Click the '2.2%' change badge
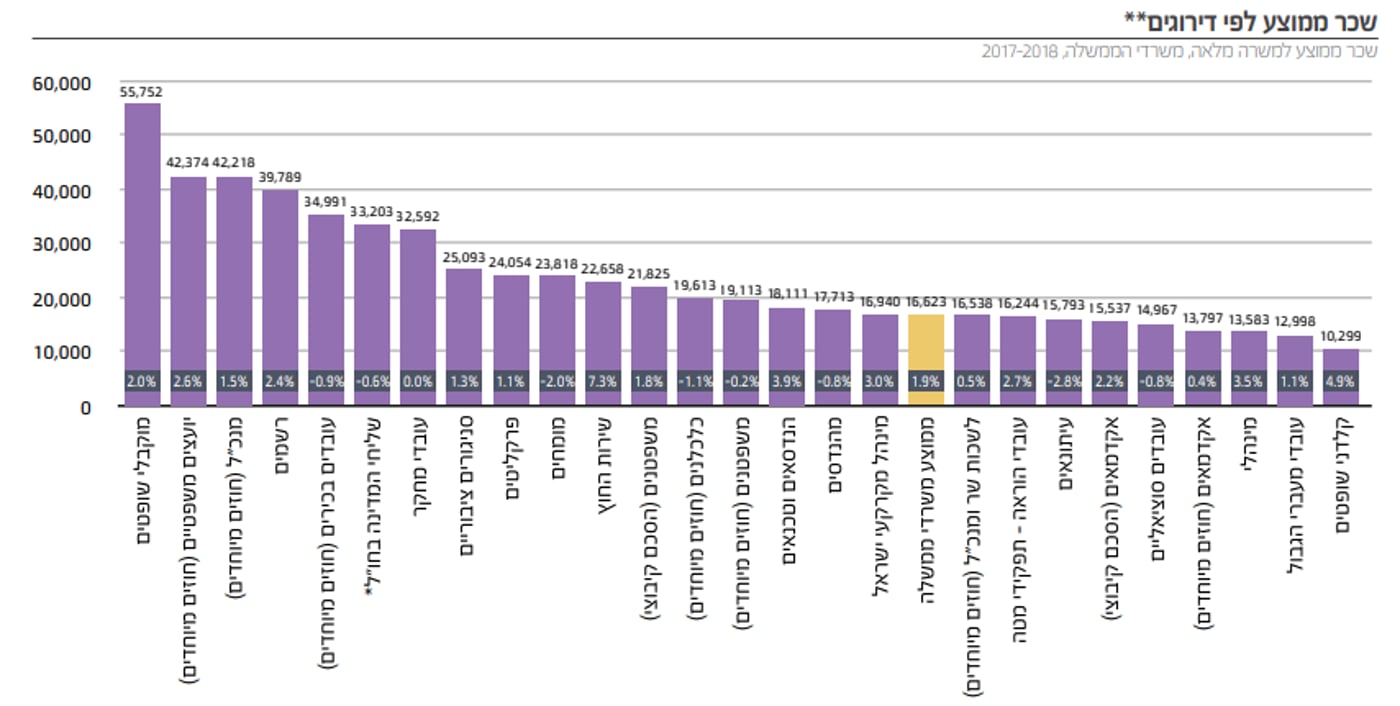 coord(1111,381)
